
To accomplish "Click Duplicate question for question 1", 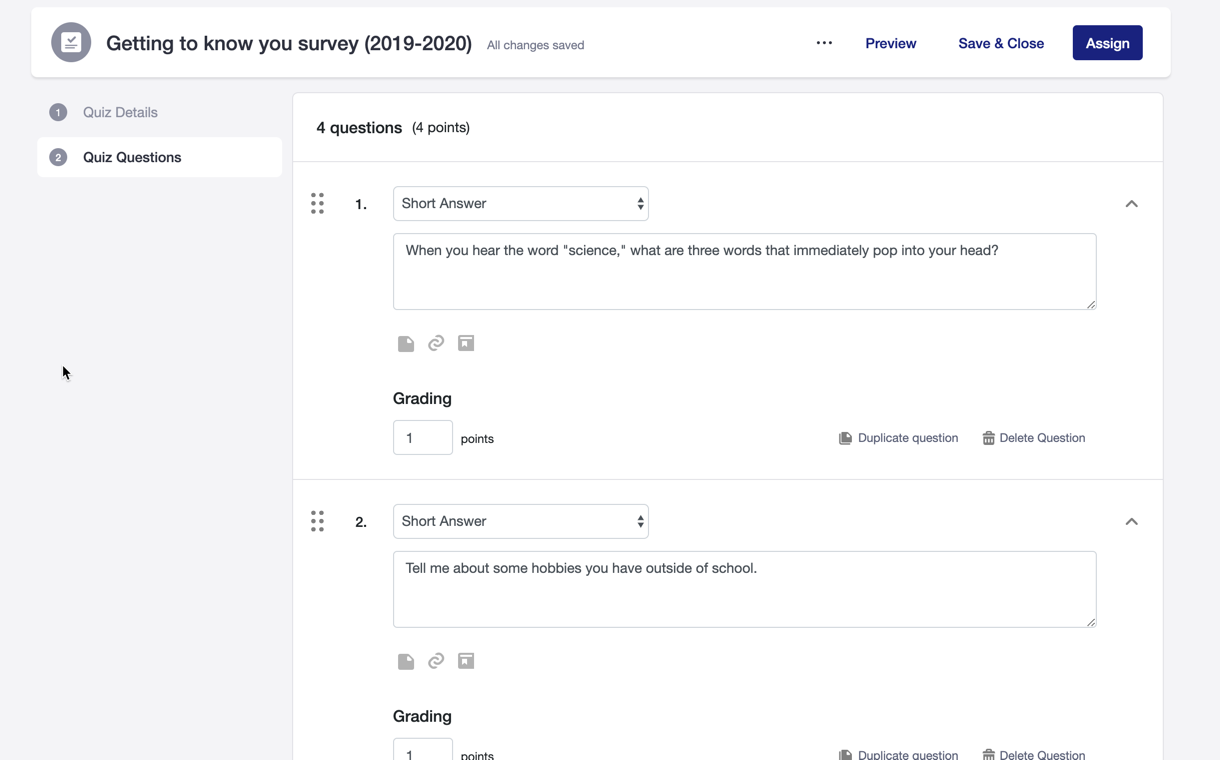I will pyautogui.click(x=898, y=438).
